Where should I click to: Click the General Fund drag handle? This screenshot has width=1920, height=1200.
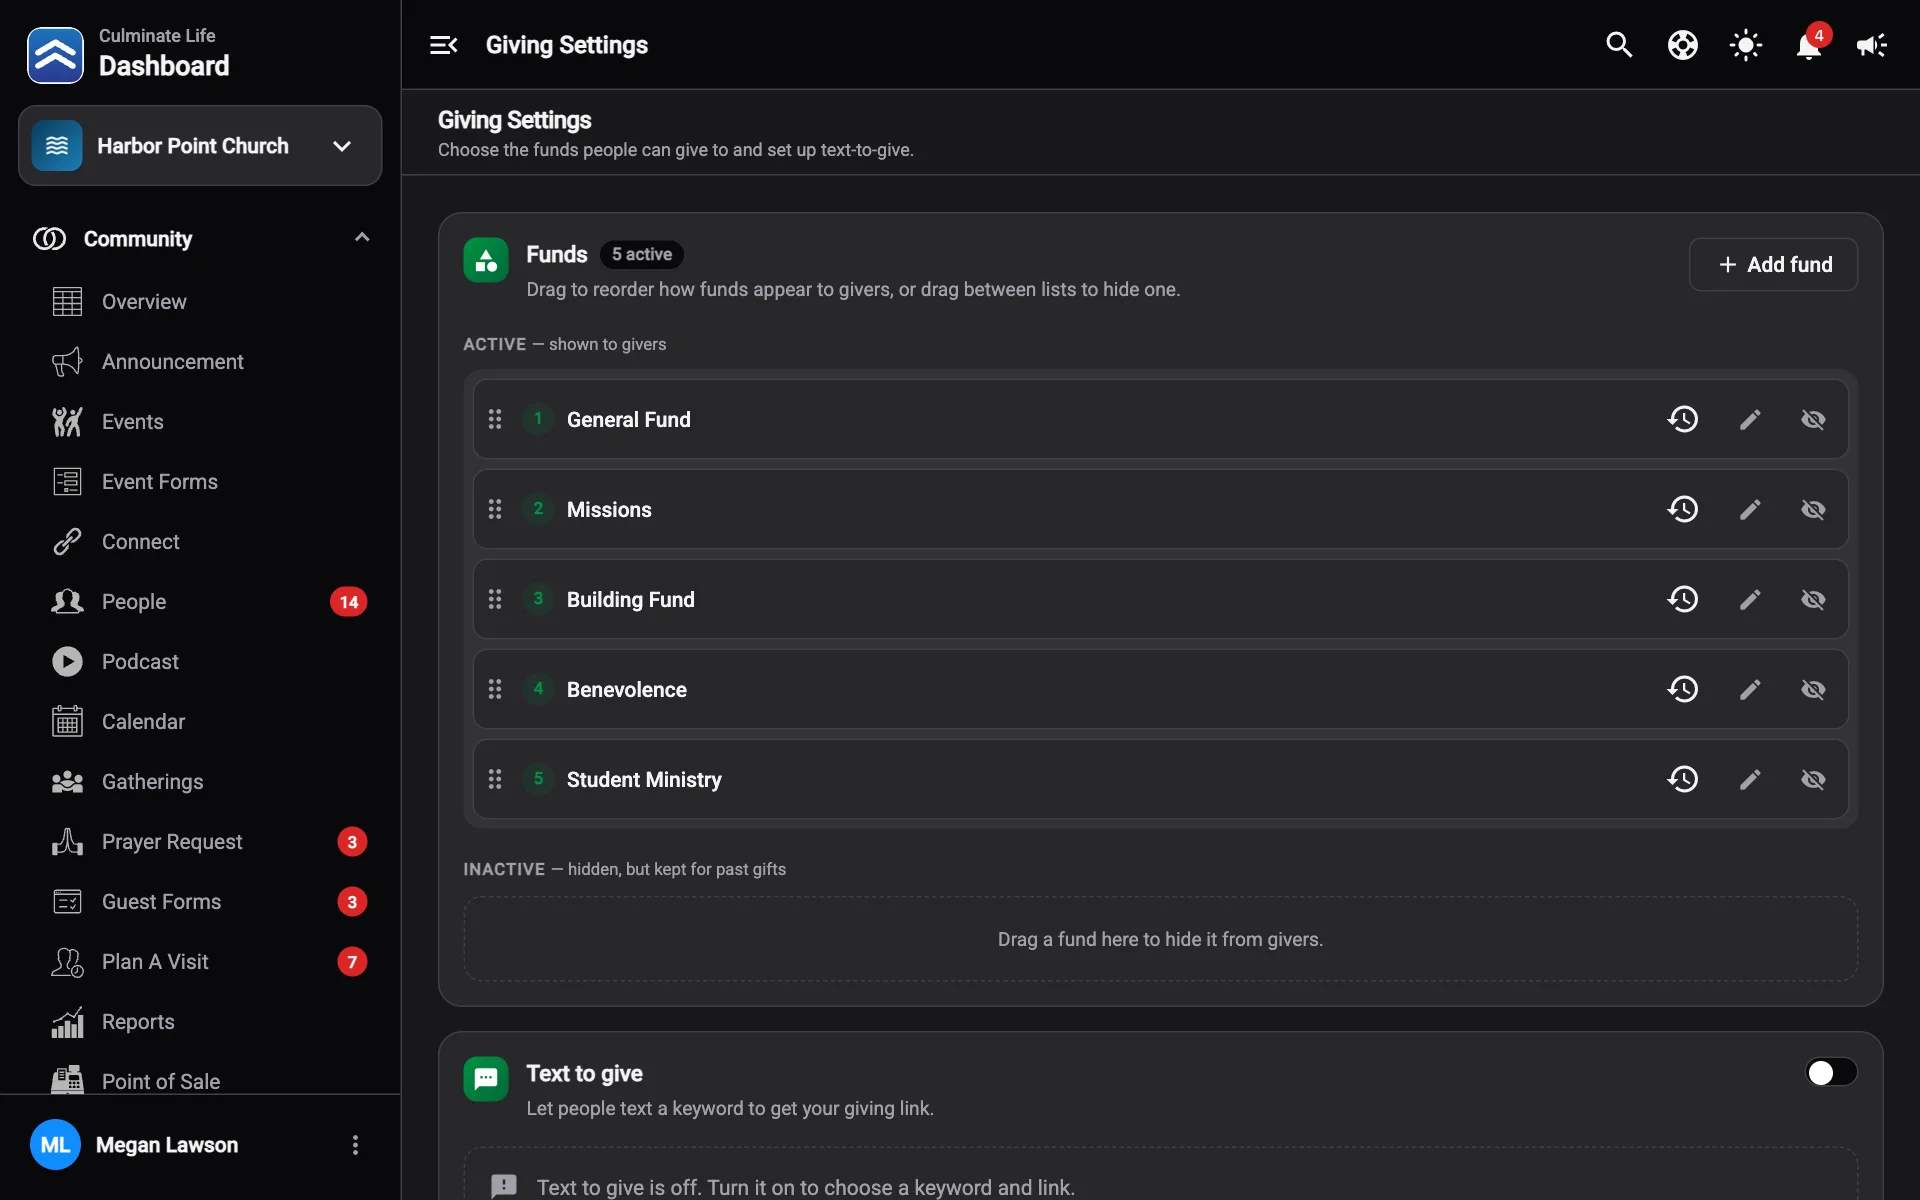[495, 419]
